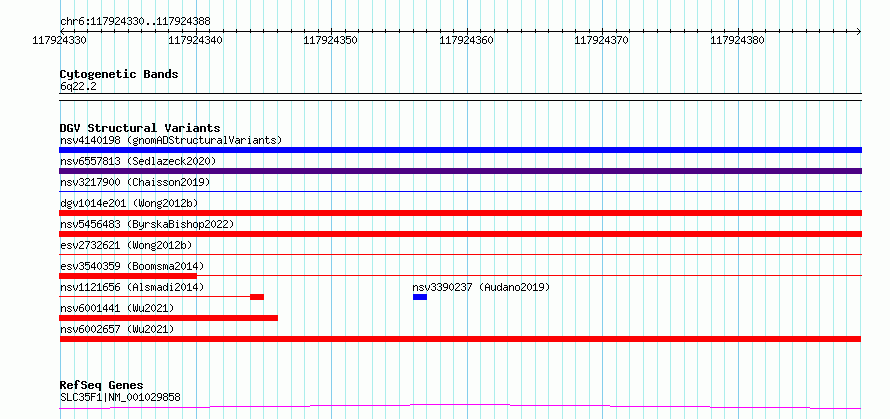Click ruler position 117924330
890x419 pixels.
coord(60,40)
